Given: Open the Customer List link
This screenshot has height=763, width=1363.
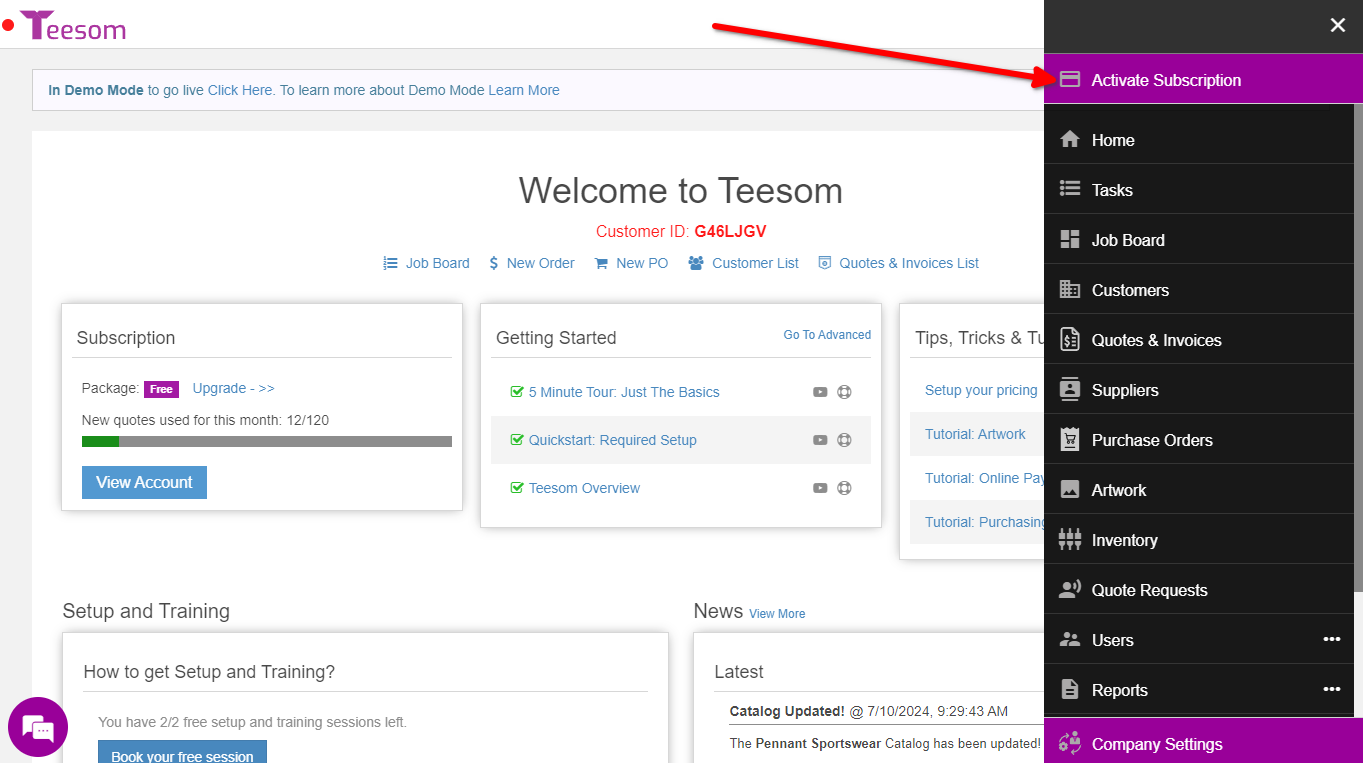Looking at the screenshot, I should pyautogui.click(x=756, y=263).
